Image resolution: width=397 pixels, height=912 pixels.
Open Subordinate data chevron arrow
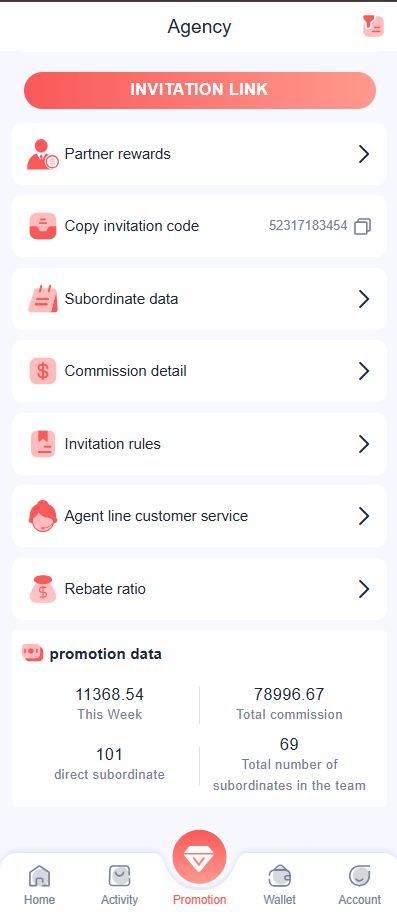point(364,299)
